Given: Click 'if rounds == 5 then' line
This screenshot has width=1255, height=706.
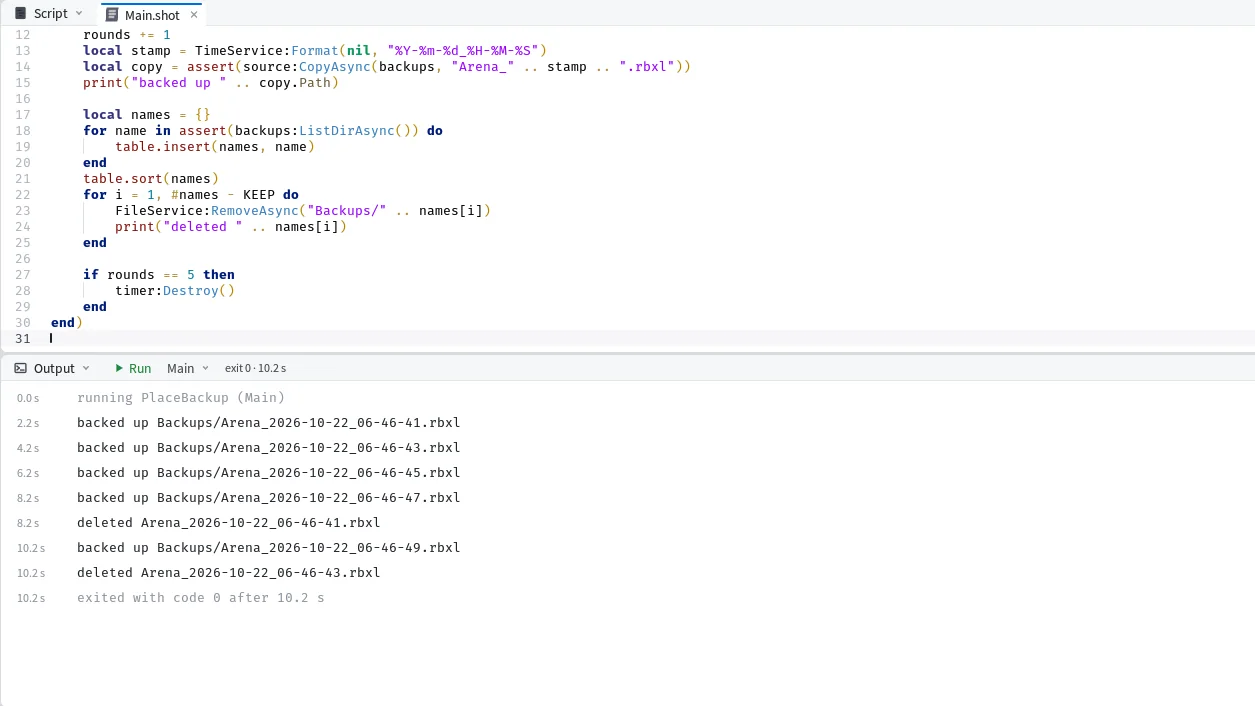Looking at the screenshot, I should tap(159, 274).
